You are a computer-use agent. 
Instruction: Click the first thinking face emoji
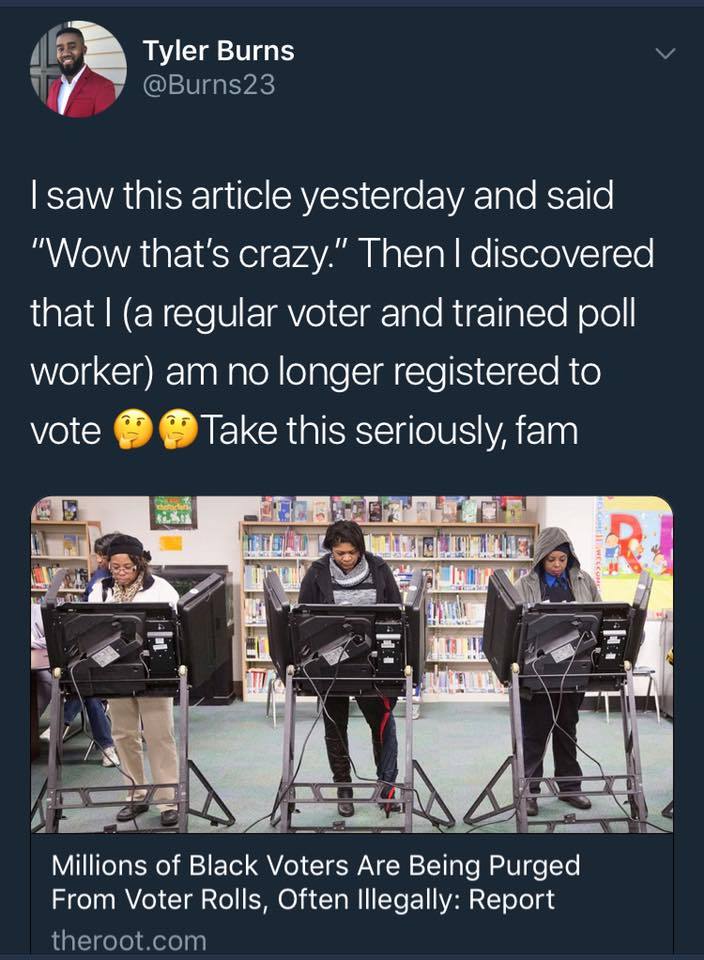133,430
